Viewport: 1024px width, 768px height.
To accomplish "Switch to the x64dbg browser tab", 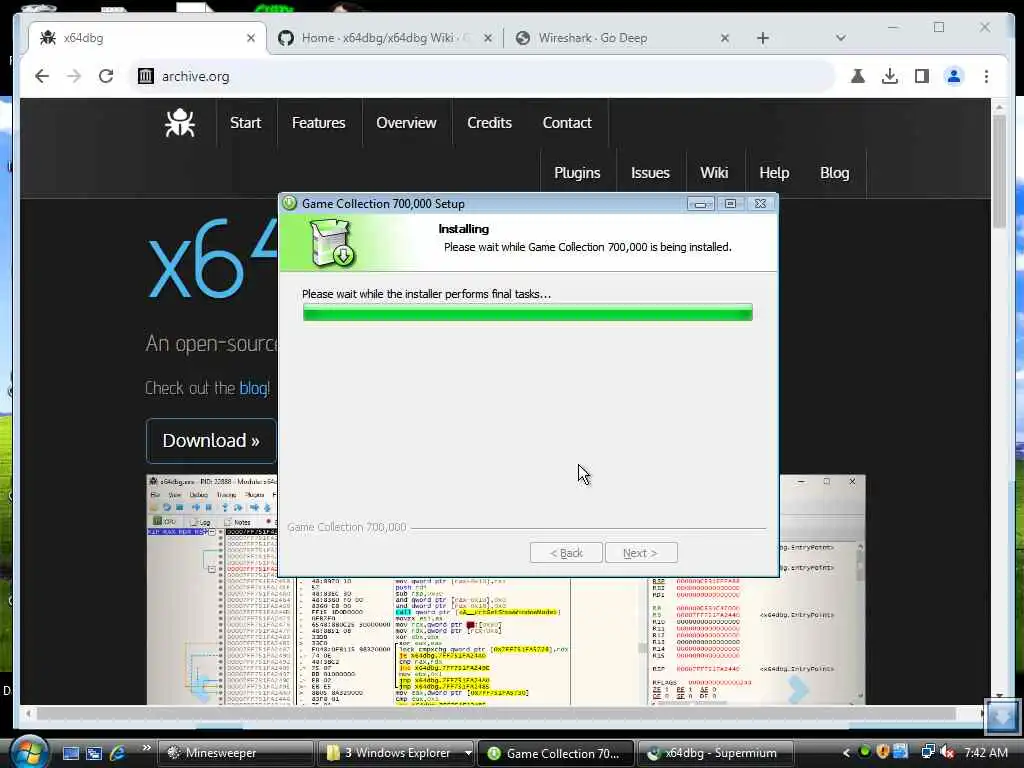I will point(147,38).
